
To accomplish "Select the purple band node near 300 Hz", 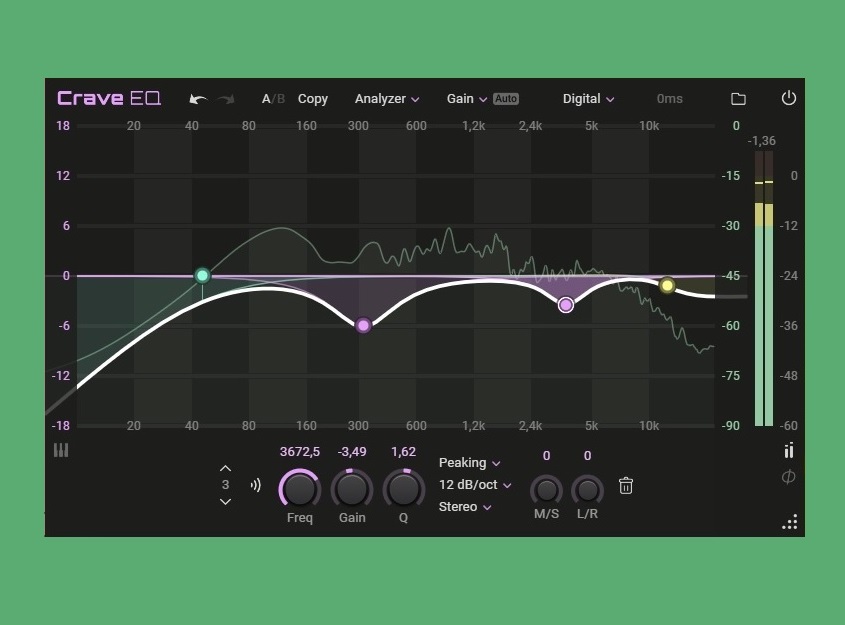I will coord(363,325).
